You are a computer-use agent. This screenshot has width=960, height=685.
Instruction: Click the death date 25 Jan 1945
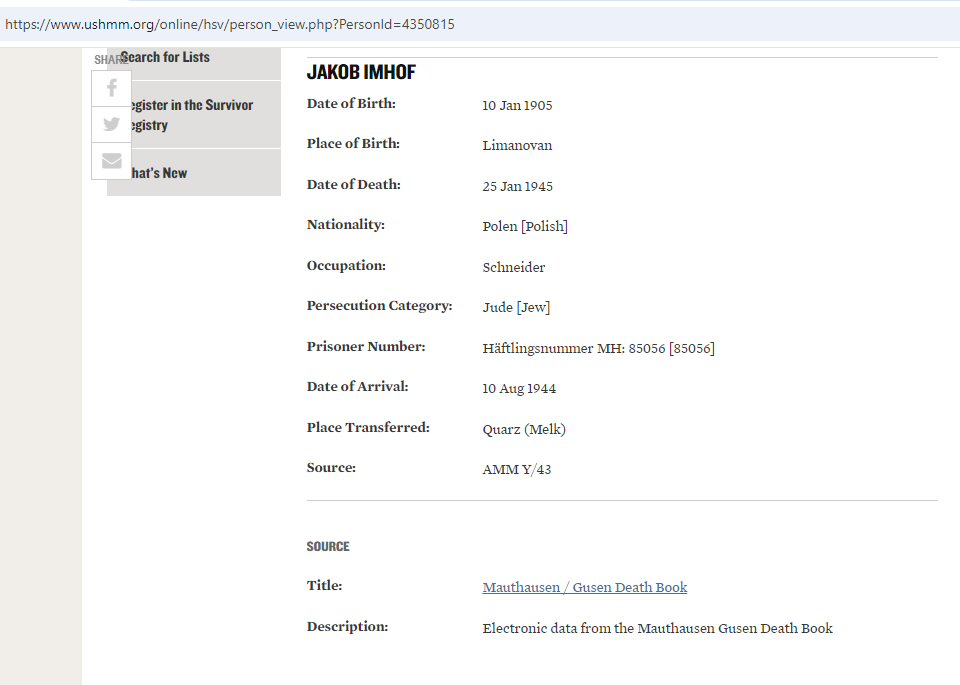tap(517, 187)
